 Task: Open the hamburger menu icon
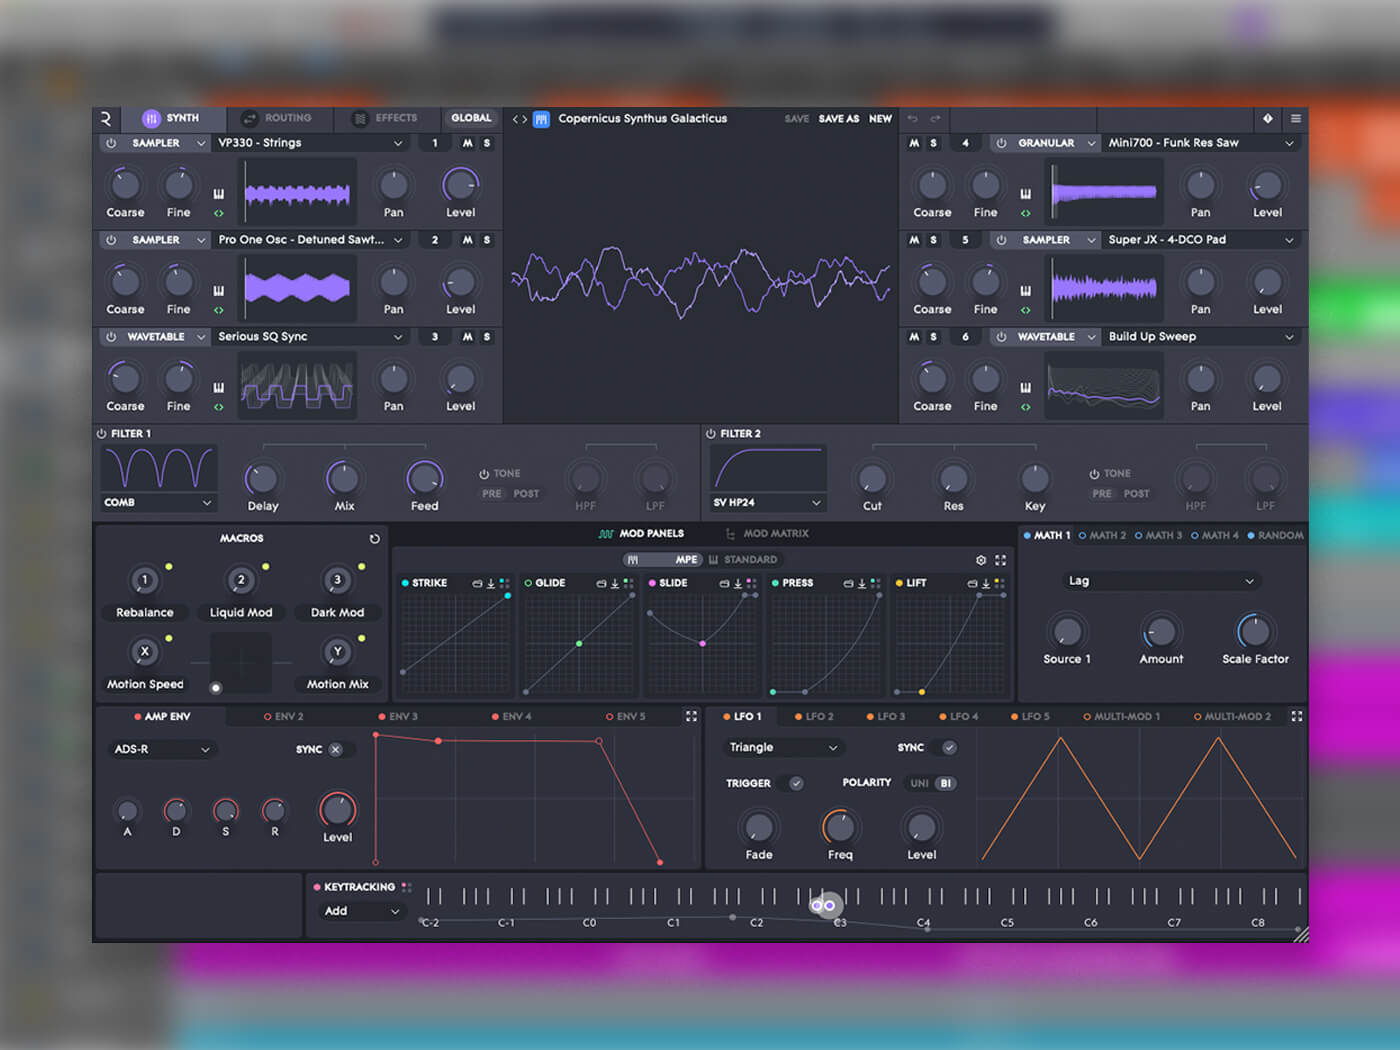pos(1295,119)
